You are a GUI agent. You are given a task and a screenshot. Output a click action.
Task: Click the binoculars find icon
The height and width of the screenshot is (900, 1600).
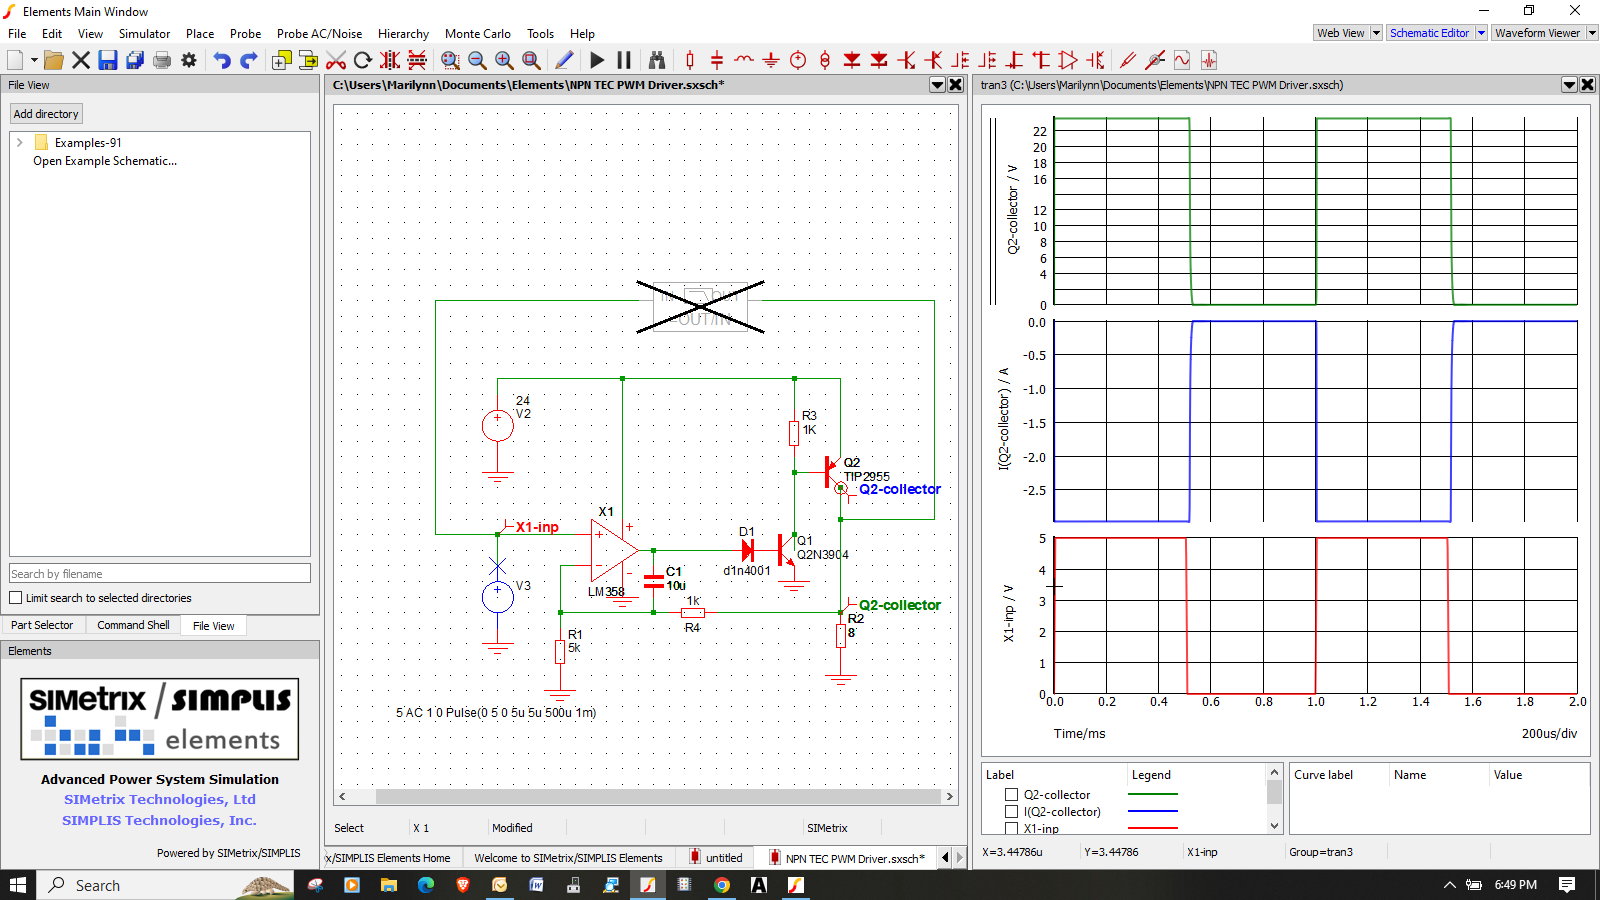[657, 60]
